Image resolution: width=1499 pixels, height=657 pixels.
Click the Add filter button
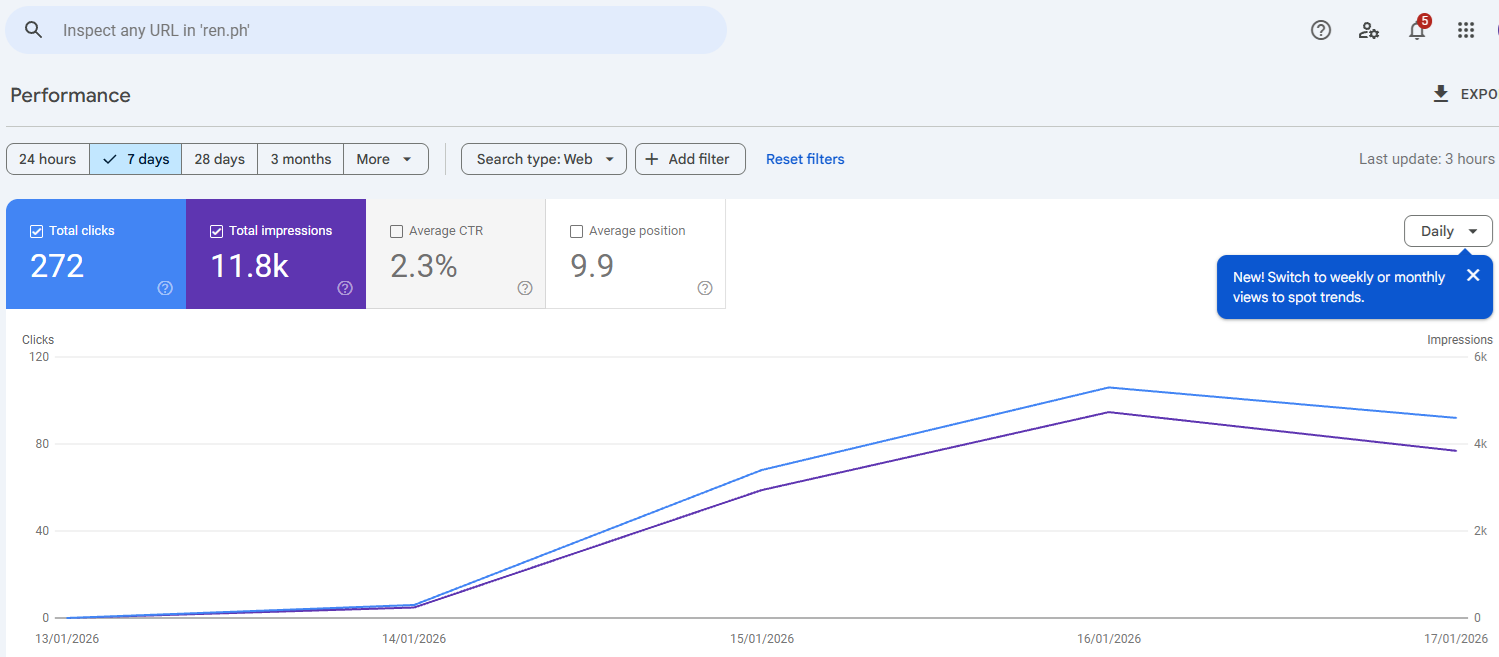coord(690,158)
